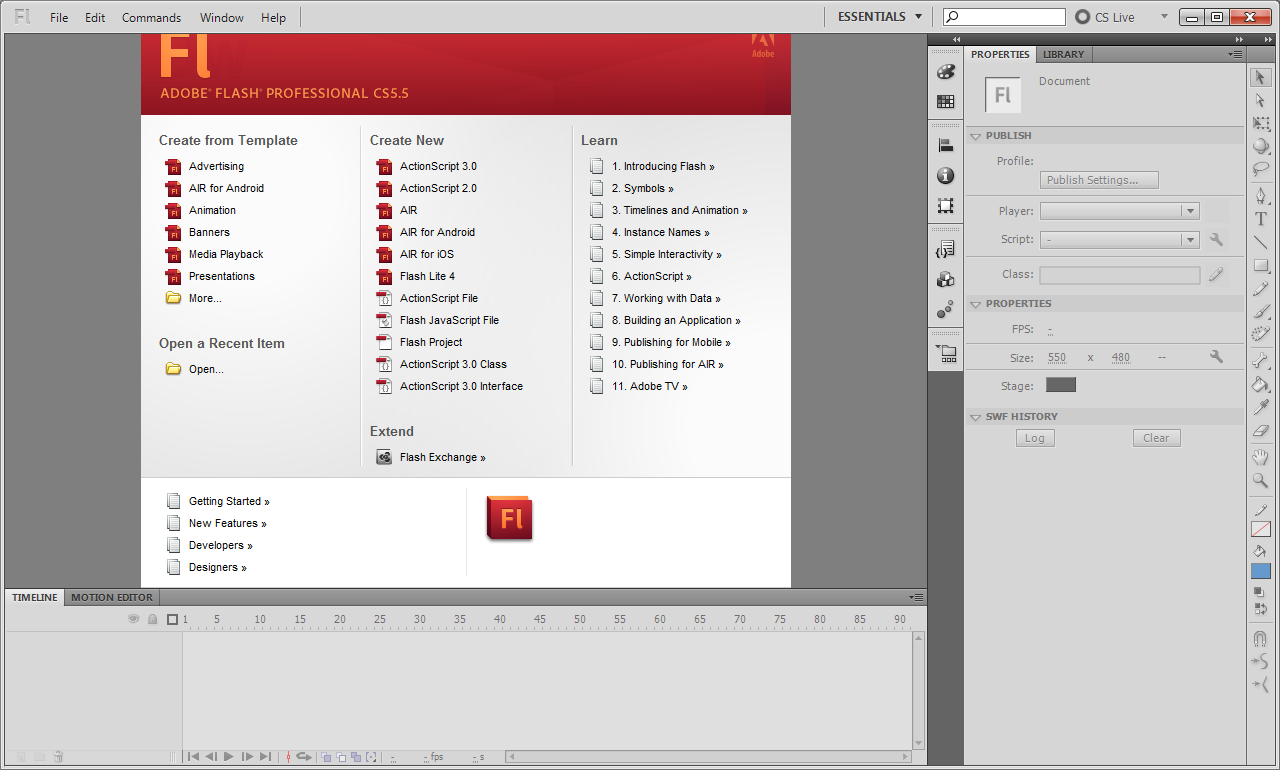Select the Free Transform tool
The image size is (1280, 770).
1260,123
